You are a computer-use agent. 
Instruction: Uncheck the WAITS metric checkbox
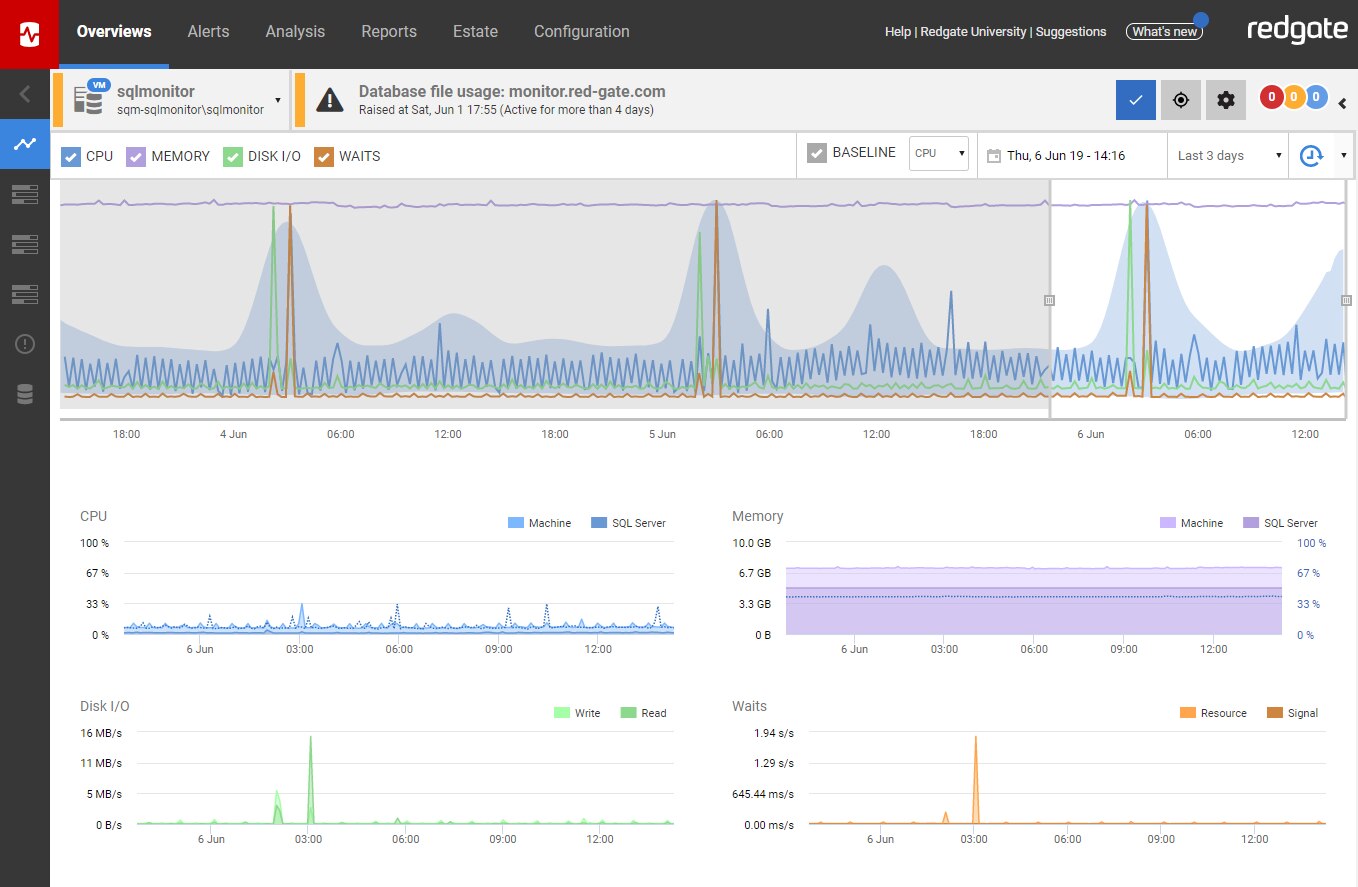pyautogui.click(x=324, y=156)
